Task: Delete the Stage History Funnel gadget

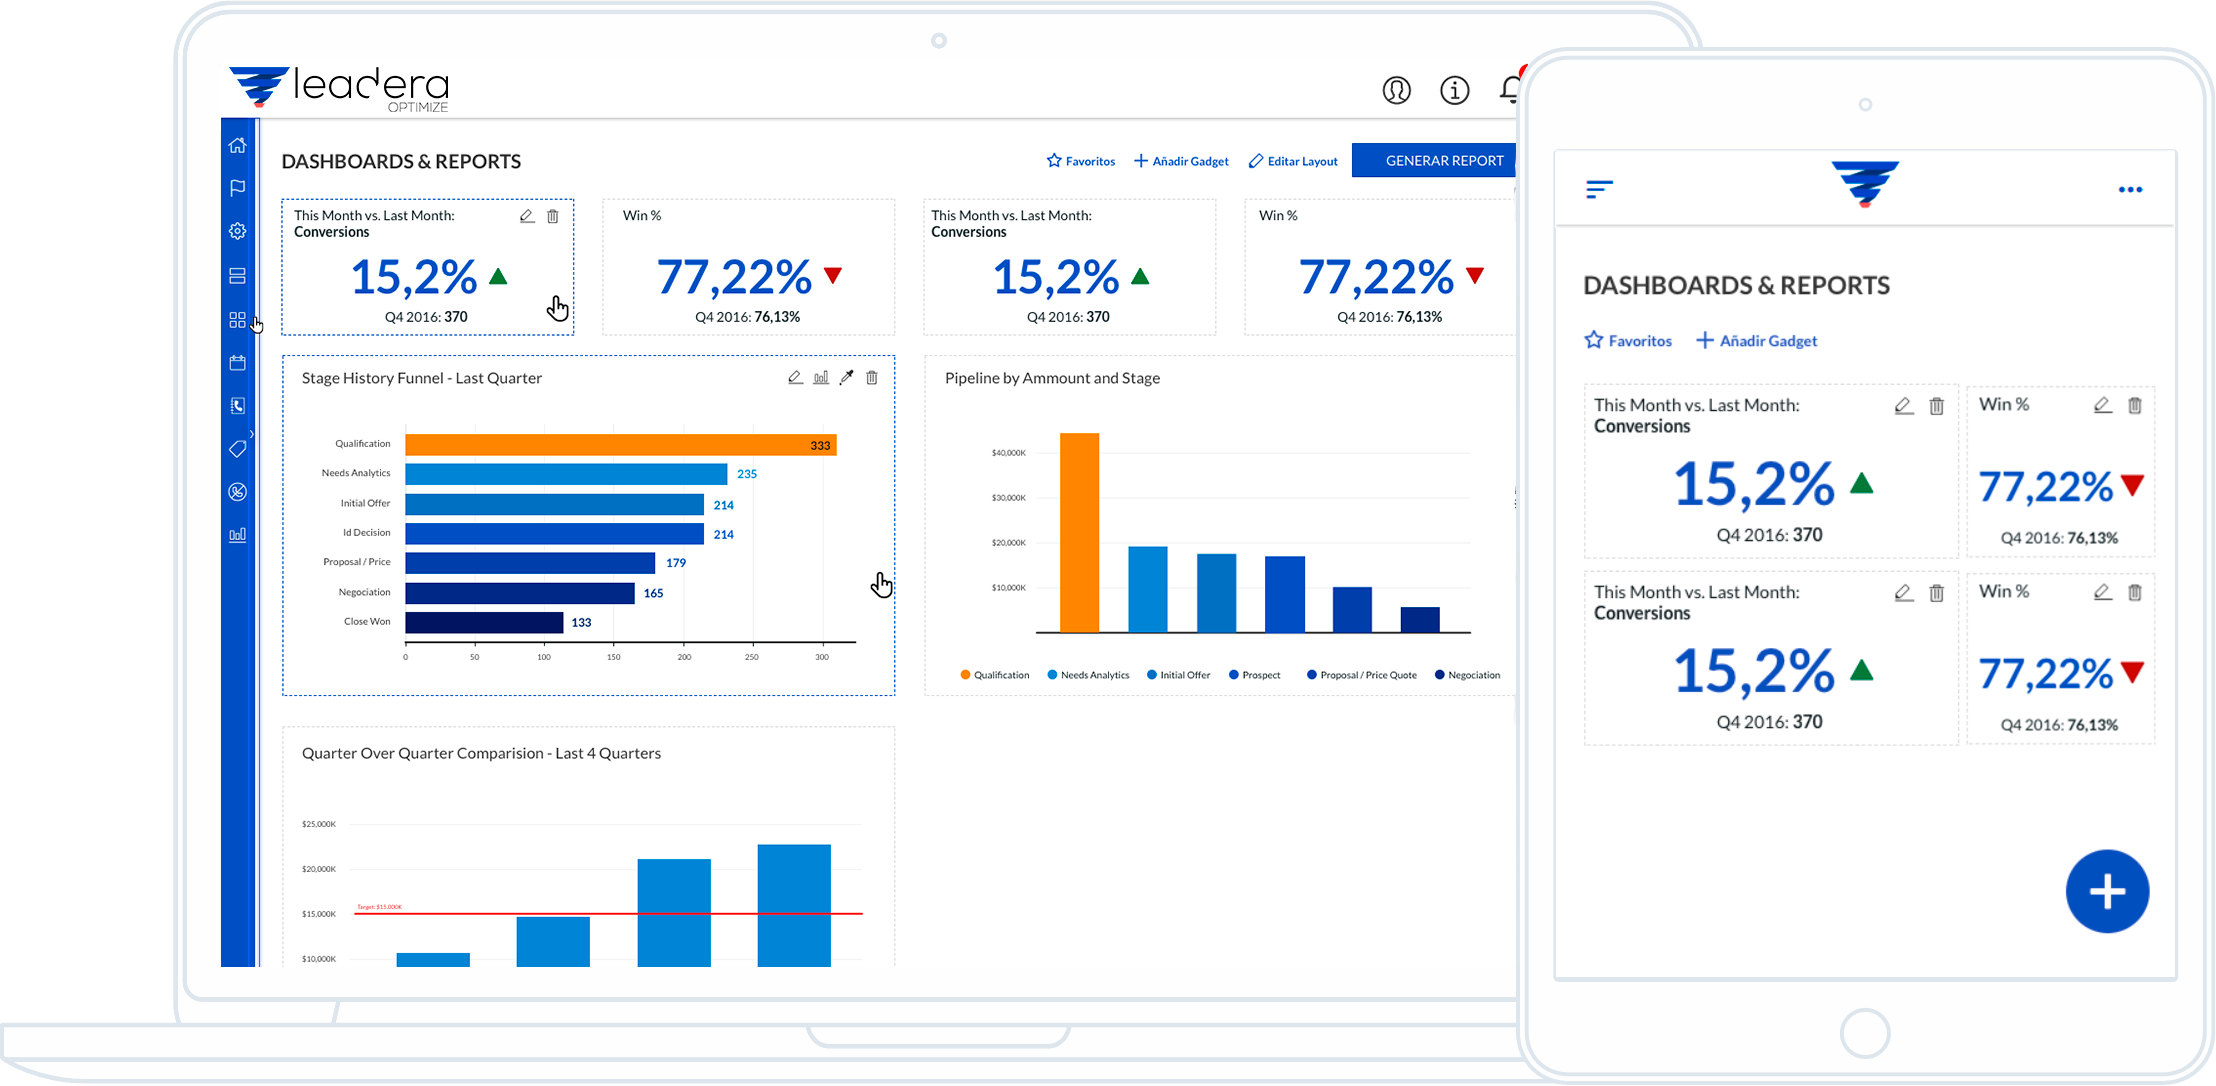Action: click(x=872, y=377)
